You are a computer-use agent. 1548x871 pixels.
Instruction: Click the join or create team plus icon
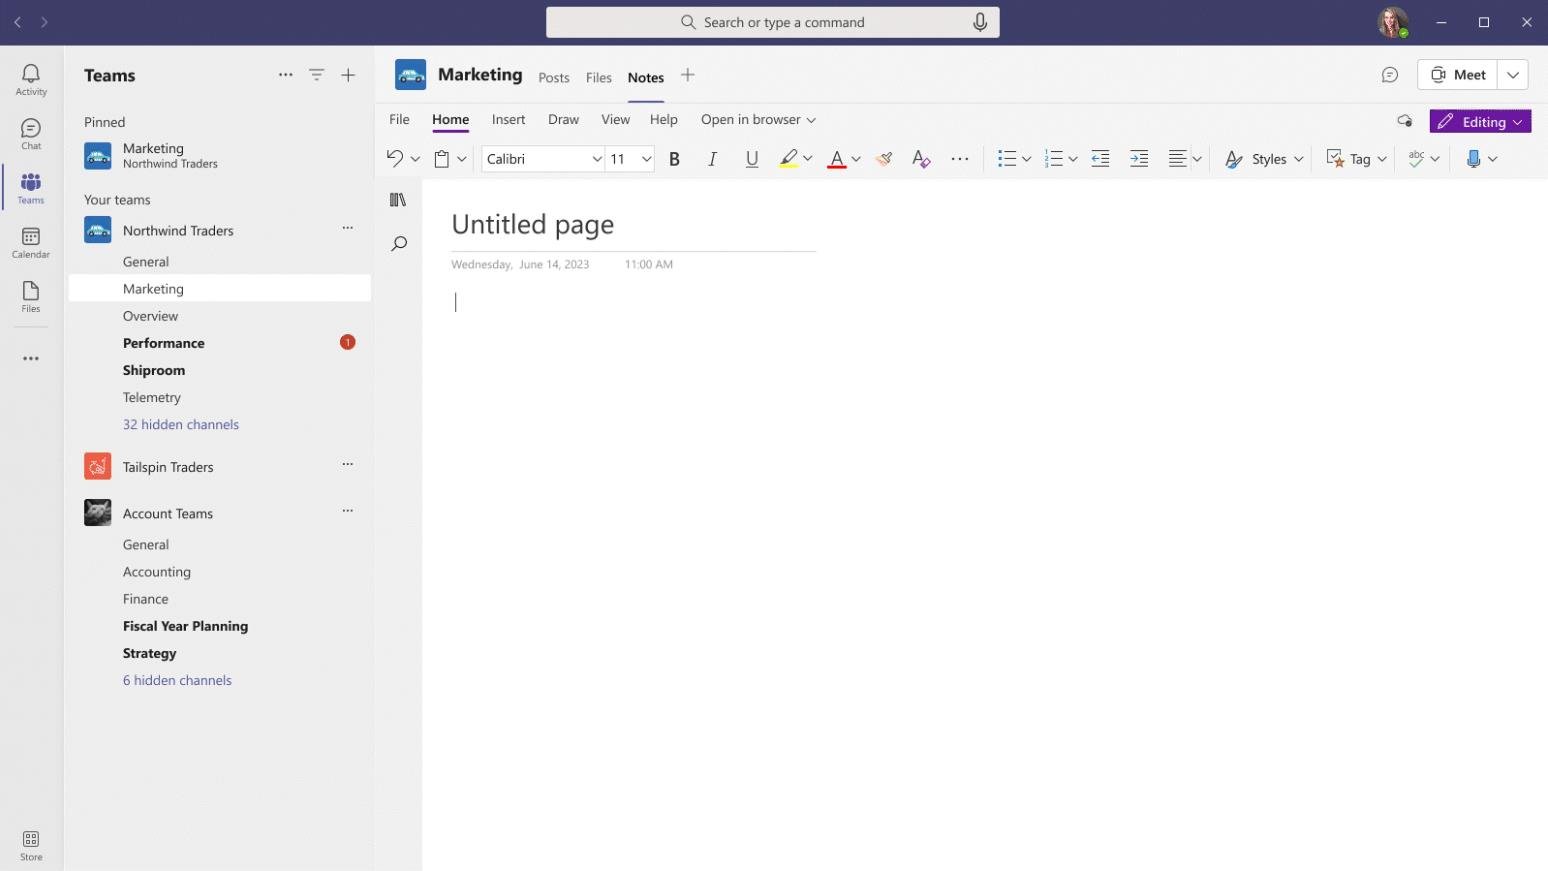[348, 75]
